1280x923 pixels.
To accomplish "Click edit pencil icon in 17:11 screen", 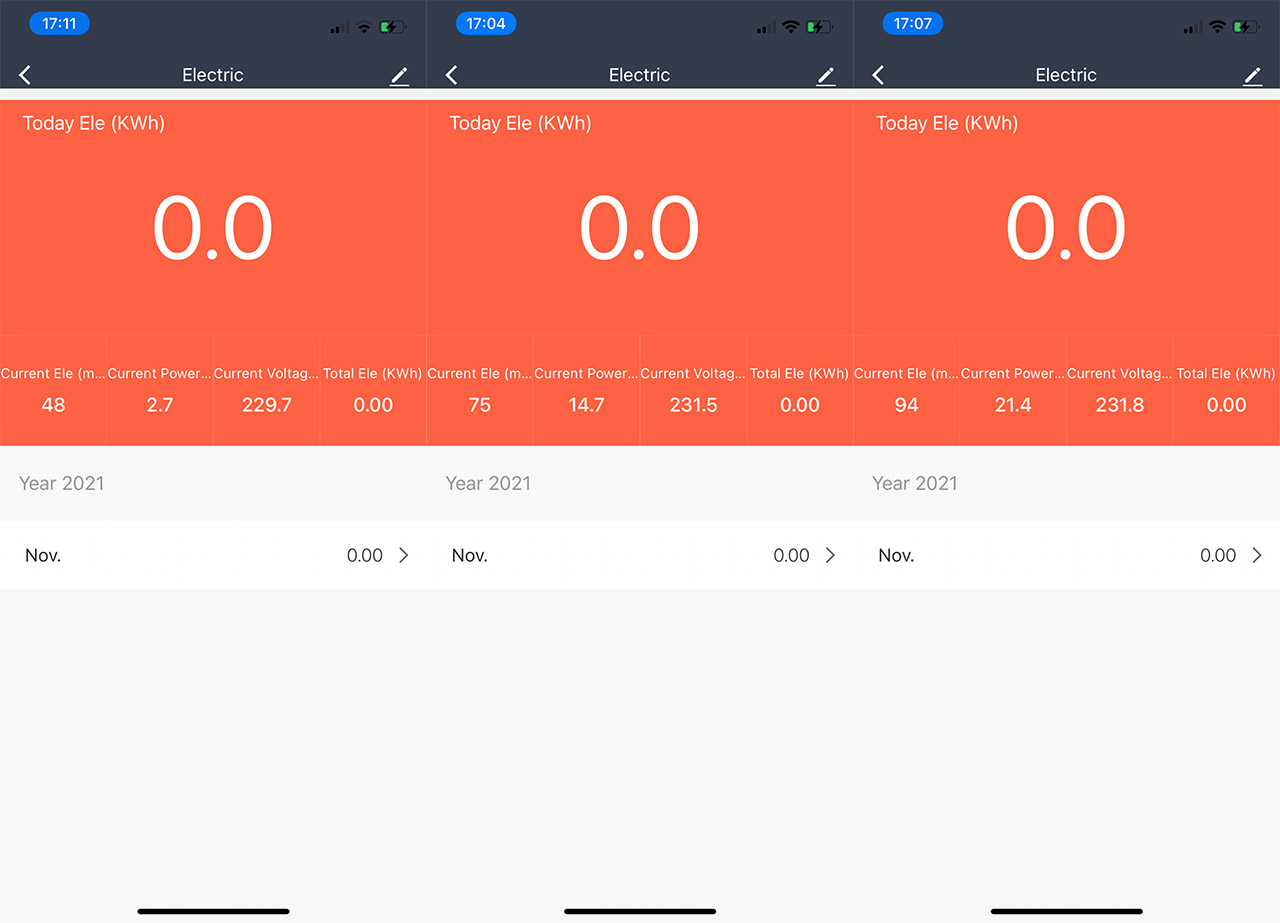I will pyautogui.click(x=399, y=76).
